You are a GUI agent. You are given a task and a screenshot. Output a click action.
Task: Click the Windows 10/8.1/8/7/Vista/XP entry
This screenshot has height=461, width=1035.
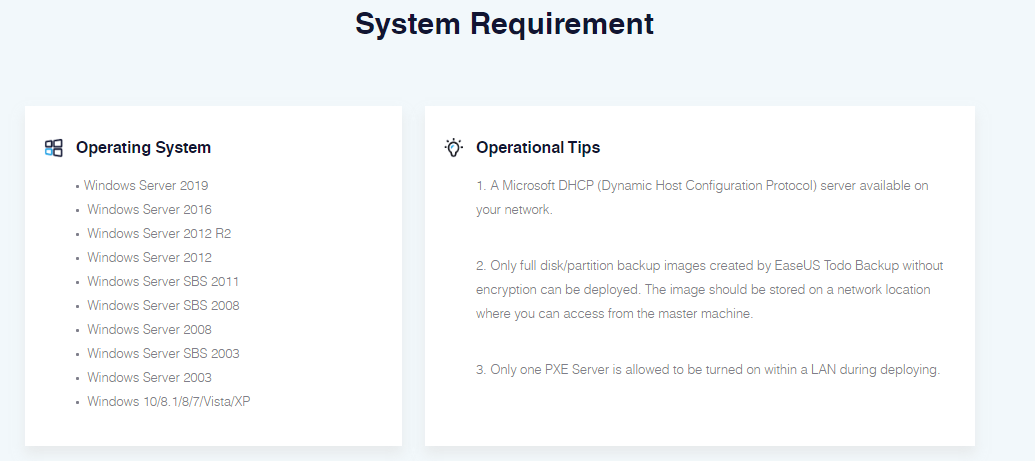tap(169, 402)
